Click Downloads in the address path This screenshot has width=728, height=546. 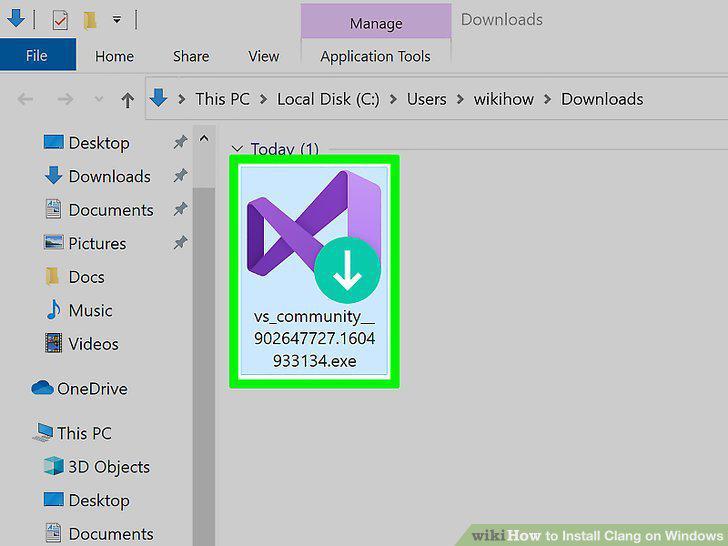click(602, 99)
